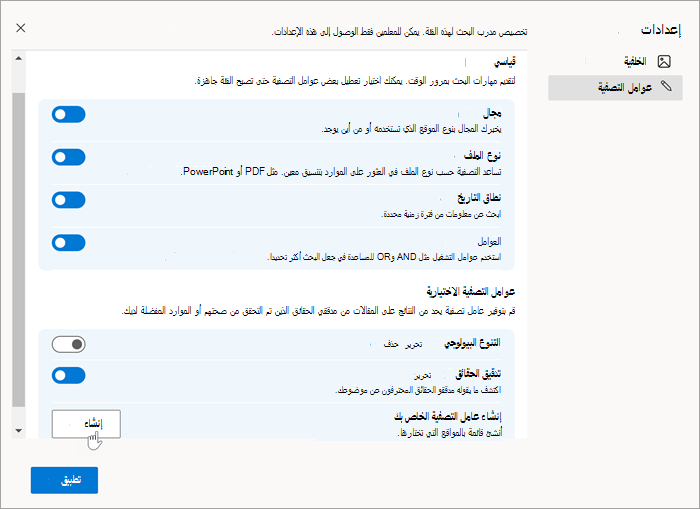Click the تطبيق apply button
Image resolution: width=700 pixels, height=509 pixels.
click(x=64, y=480)
